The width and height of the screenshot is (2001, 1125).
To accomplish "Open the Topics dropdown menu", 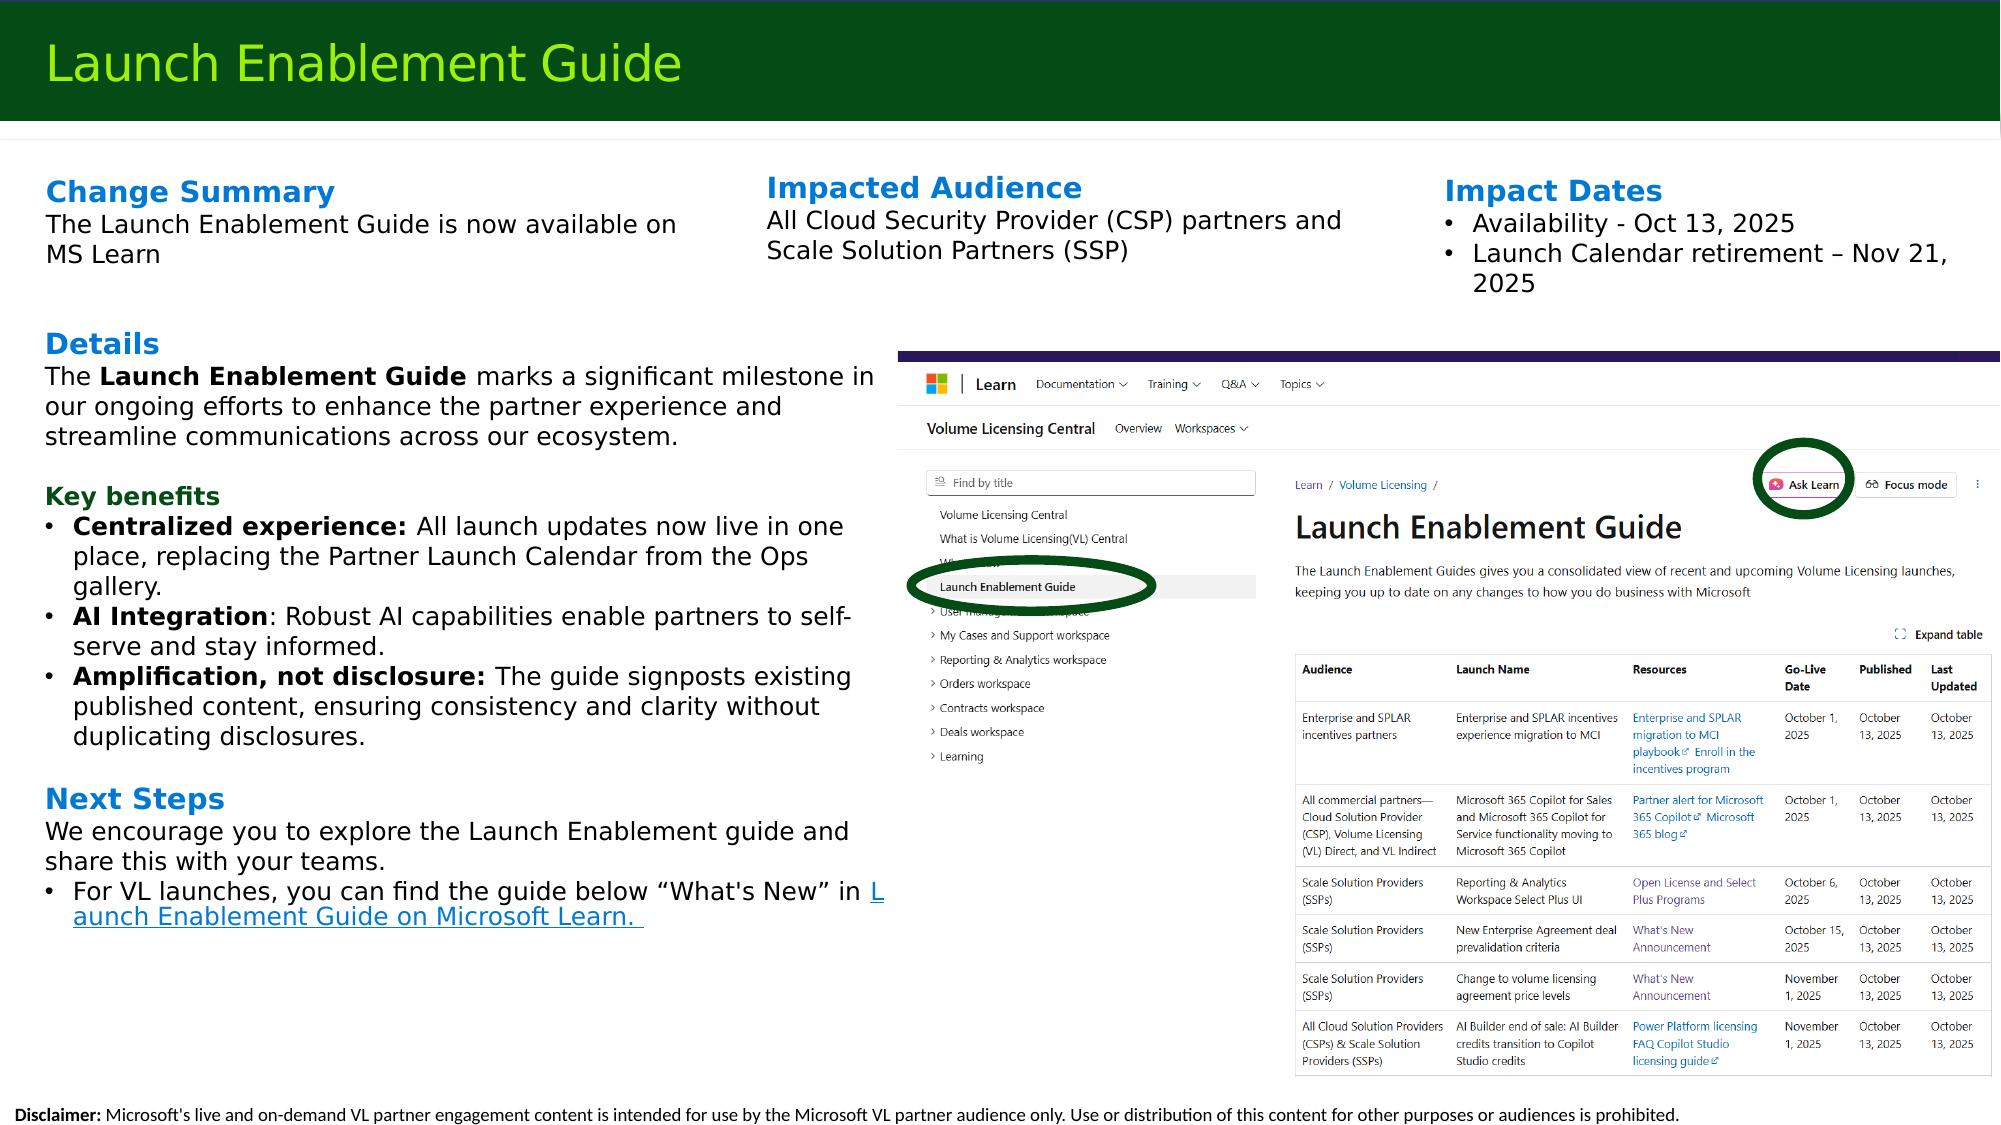I will click(1302, 384).
